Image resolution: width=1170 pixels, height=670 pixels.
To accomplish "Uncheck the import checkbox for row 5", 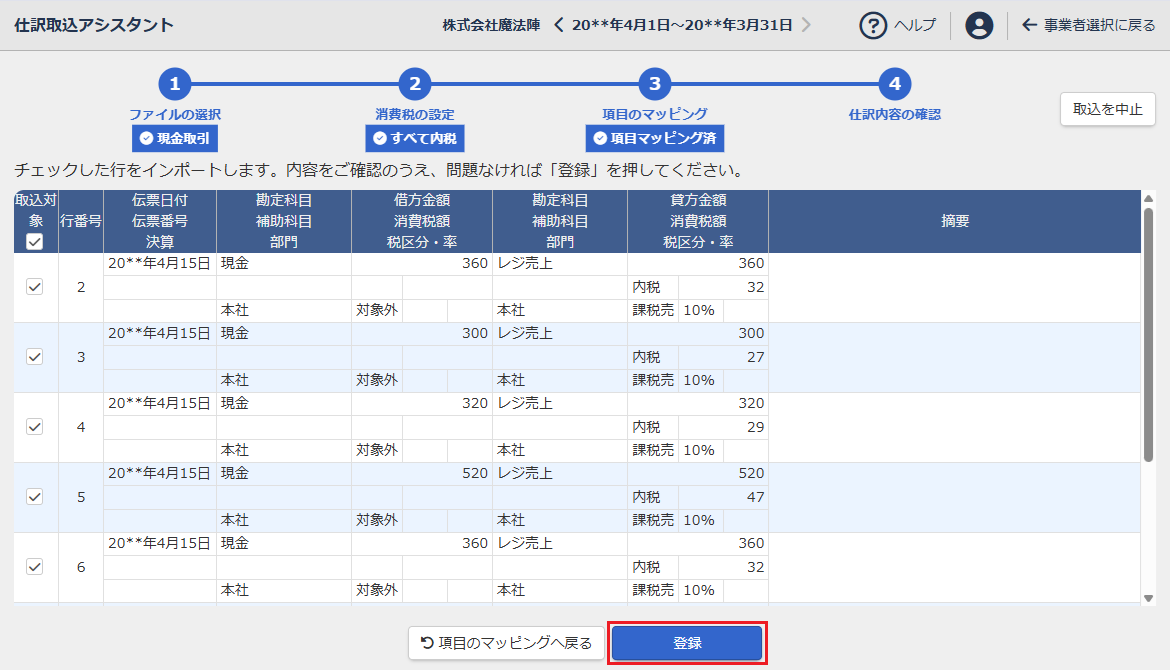I will click(x=35, y=497).
